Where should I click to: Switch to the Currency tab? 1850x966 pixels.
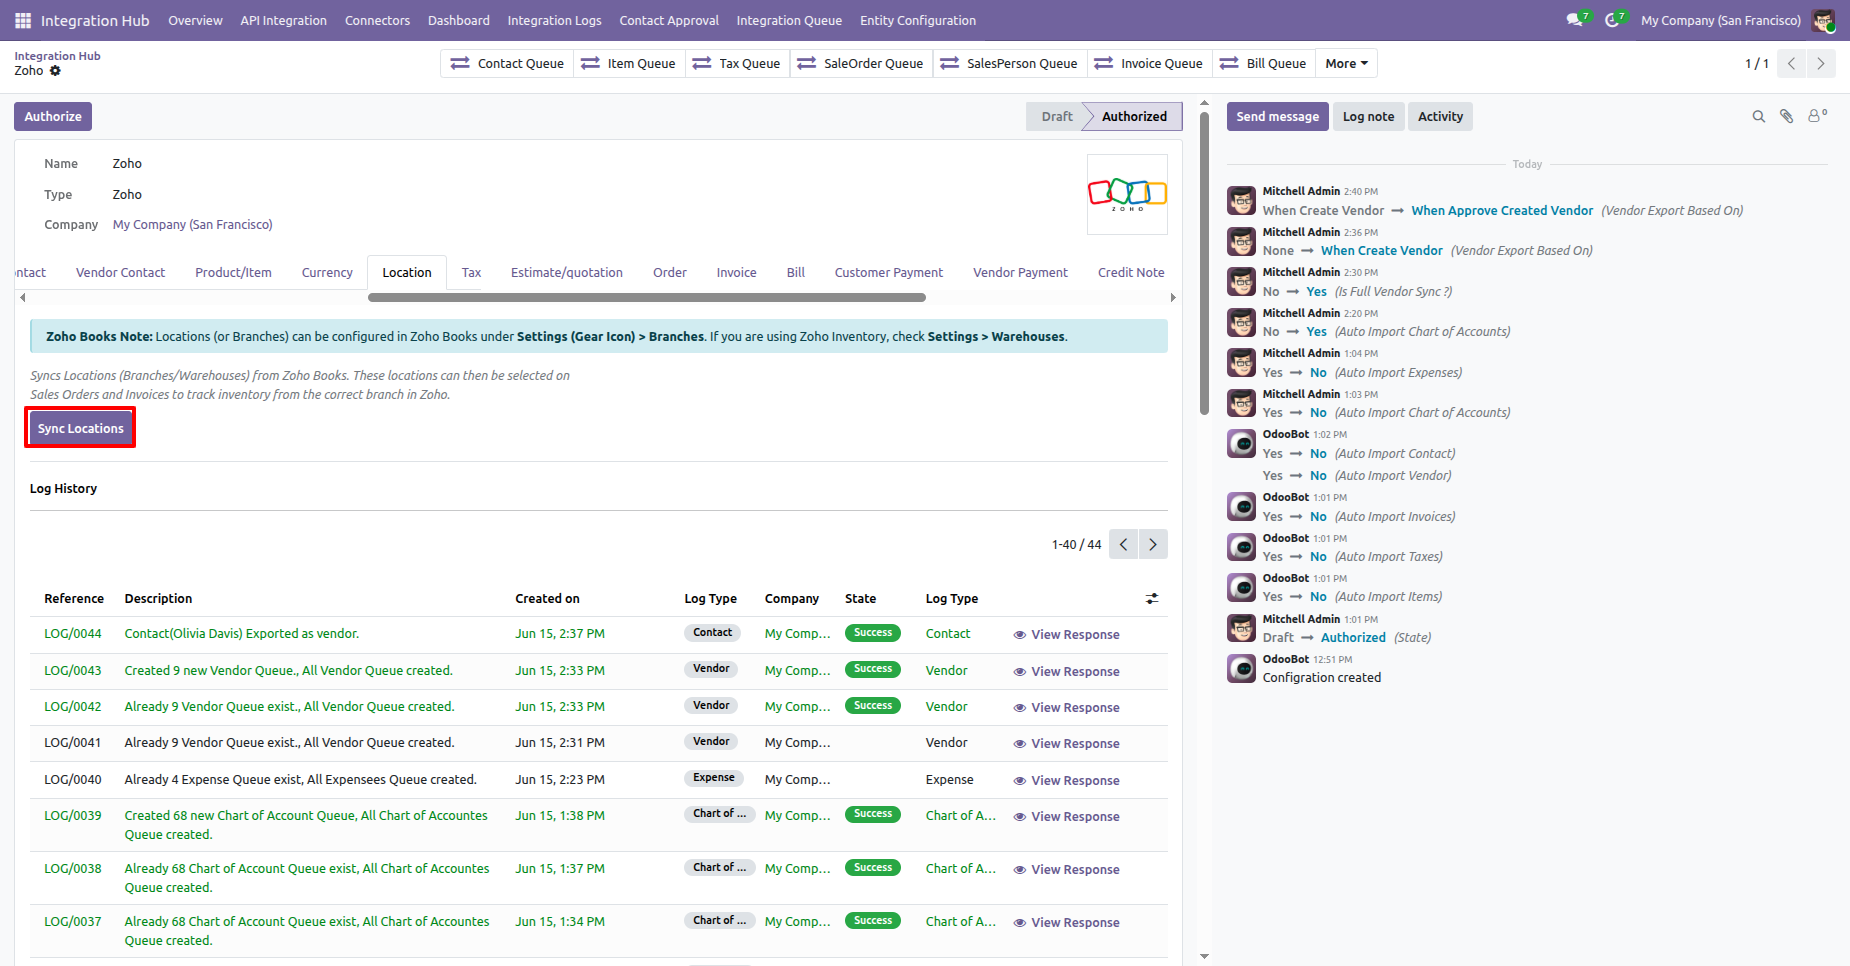[327, 272]
